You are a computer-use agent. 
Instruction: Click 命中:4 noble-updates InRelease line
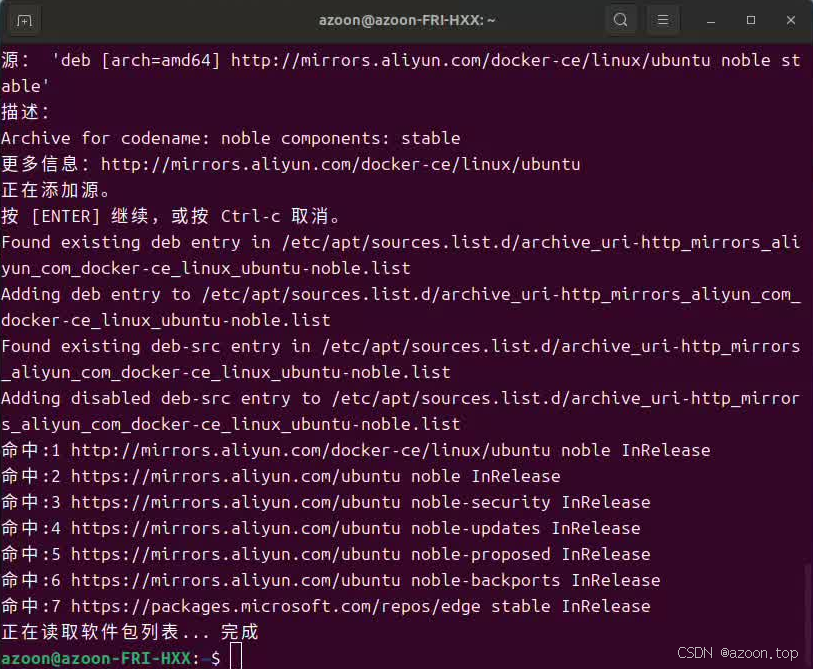pos(320,528)
